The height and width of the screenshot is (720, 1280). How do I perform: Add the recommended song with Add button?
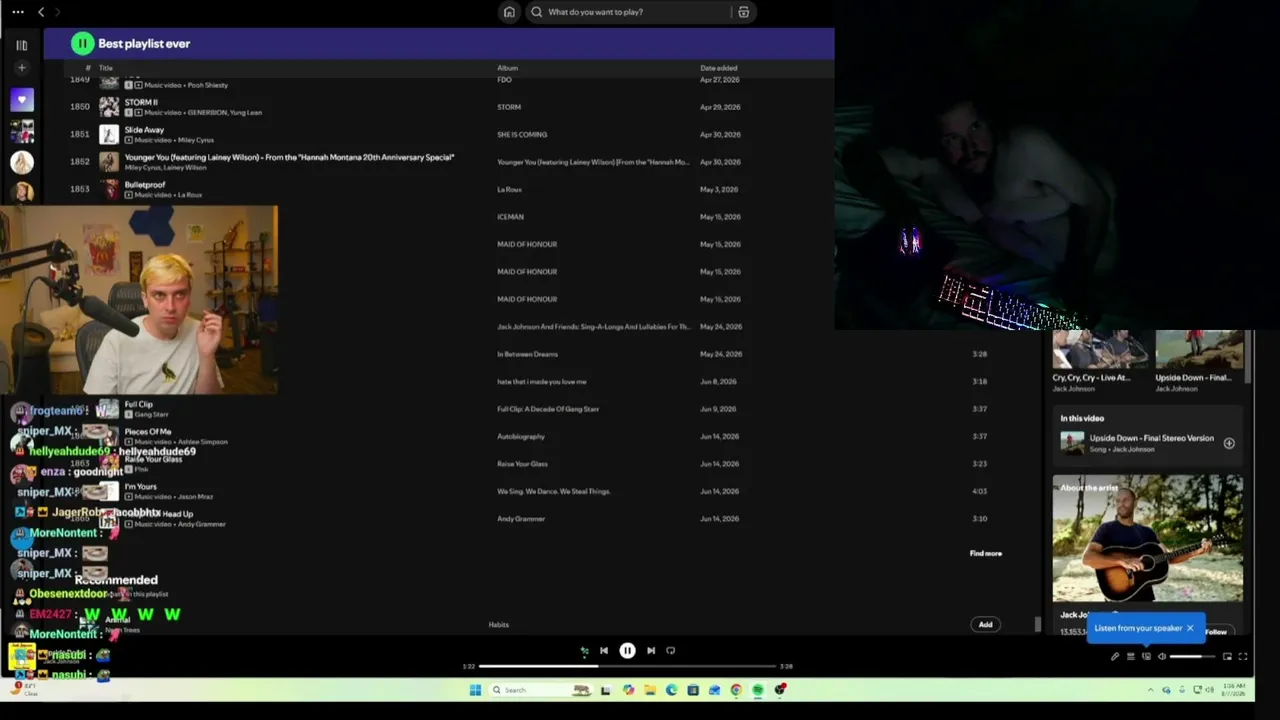[x=985, y=625]
